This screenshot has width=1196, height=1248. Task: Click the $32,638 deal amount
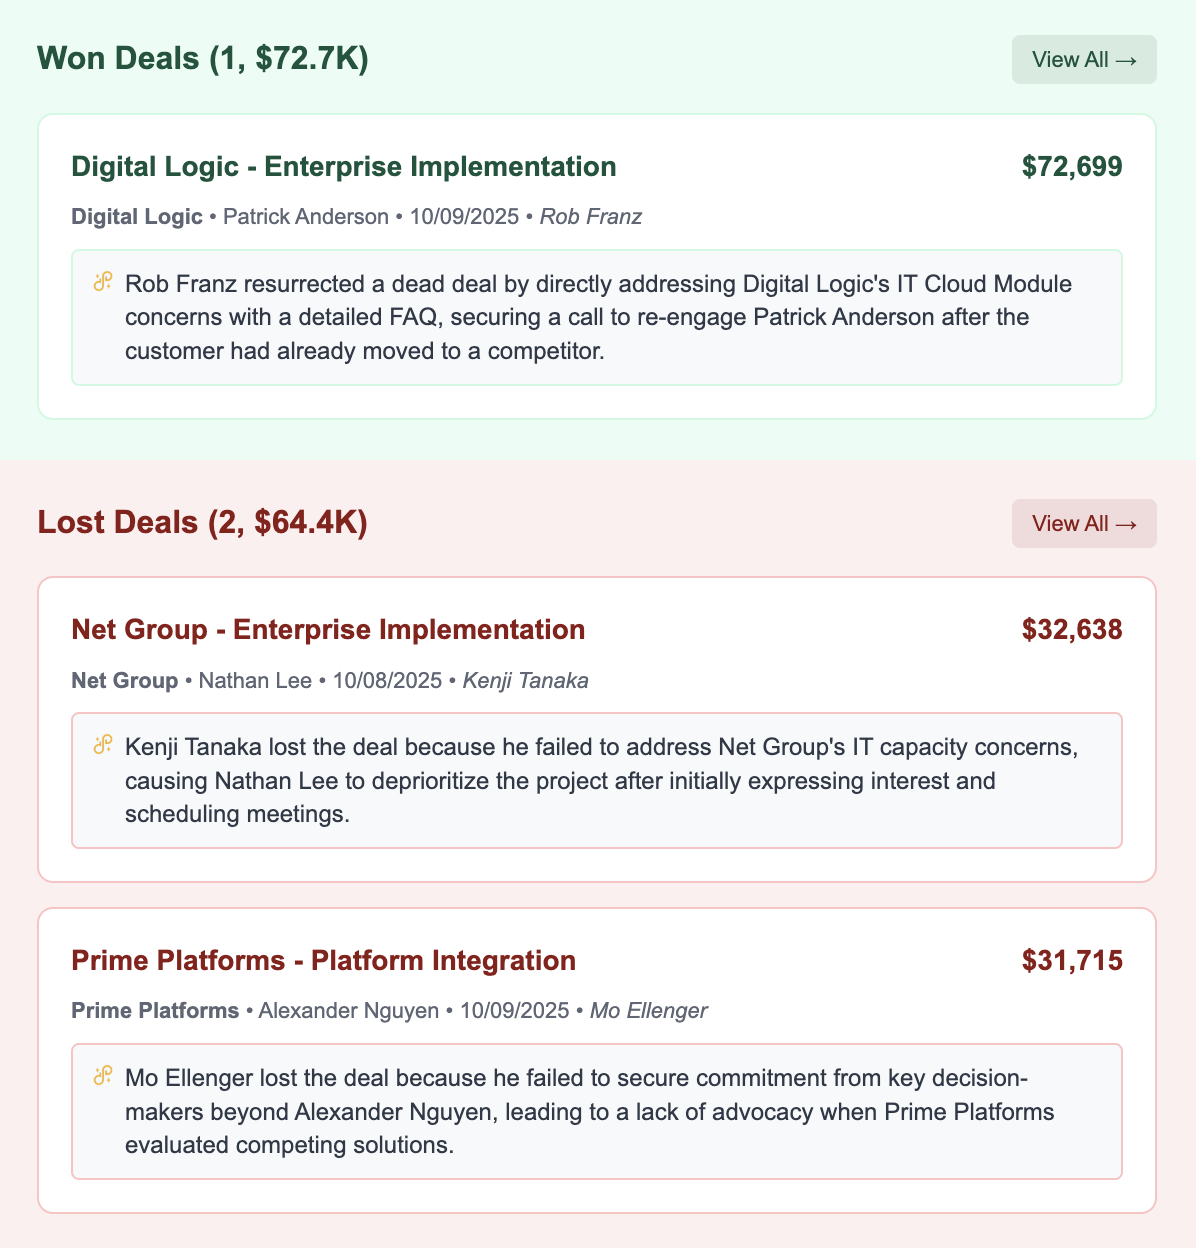coord(1072,630)
